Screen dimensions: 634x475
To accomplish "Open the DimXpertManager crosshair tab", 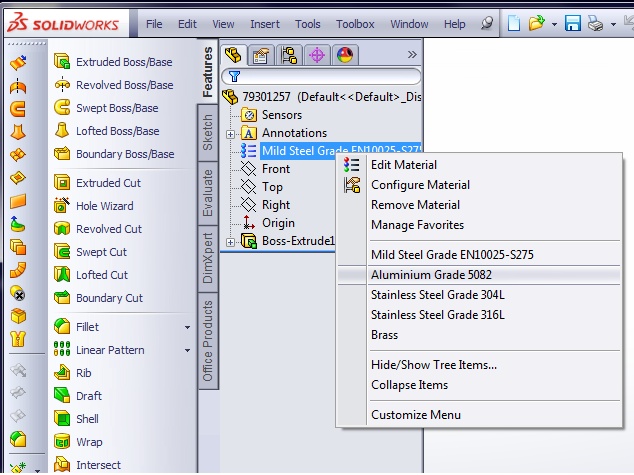I will point(317,55).
